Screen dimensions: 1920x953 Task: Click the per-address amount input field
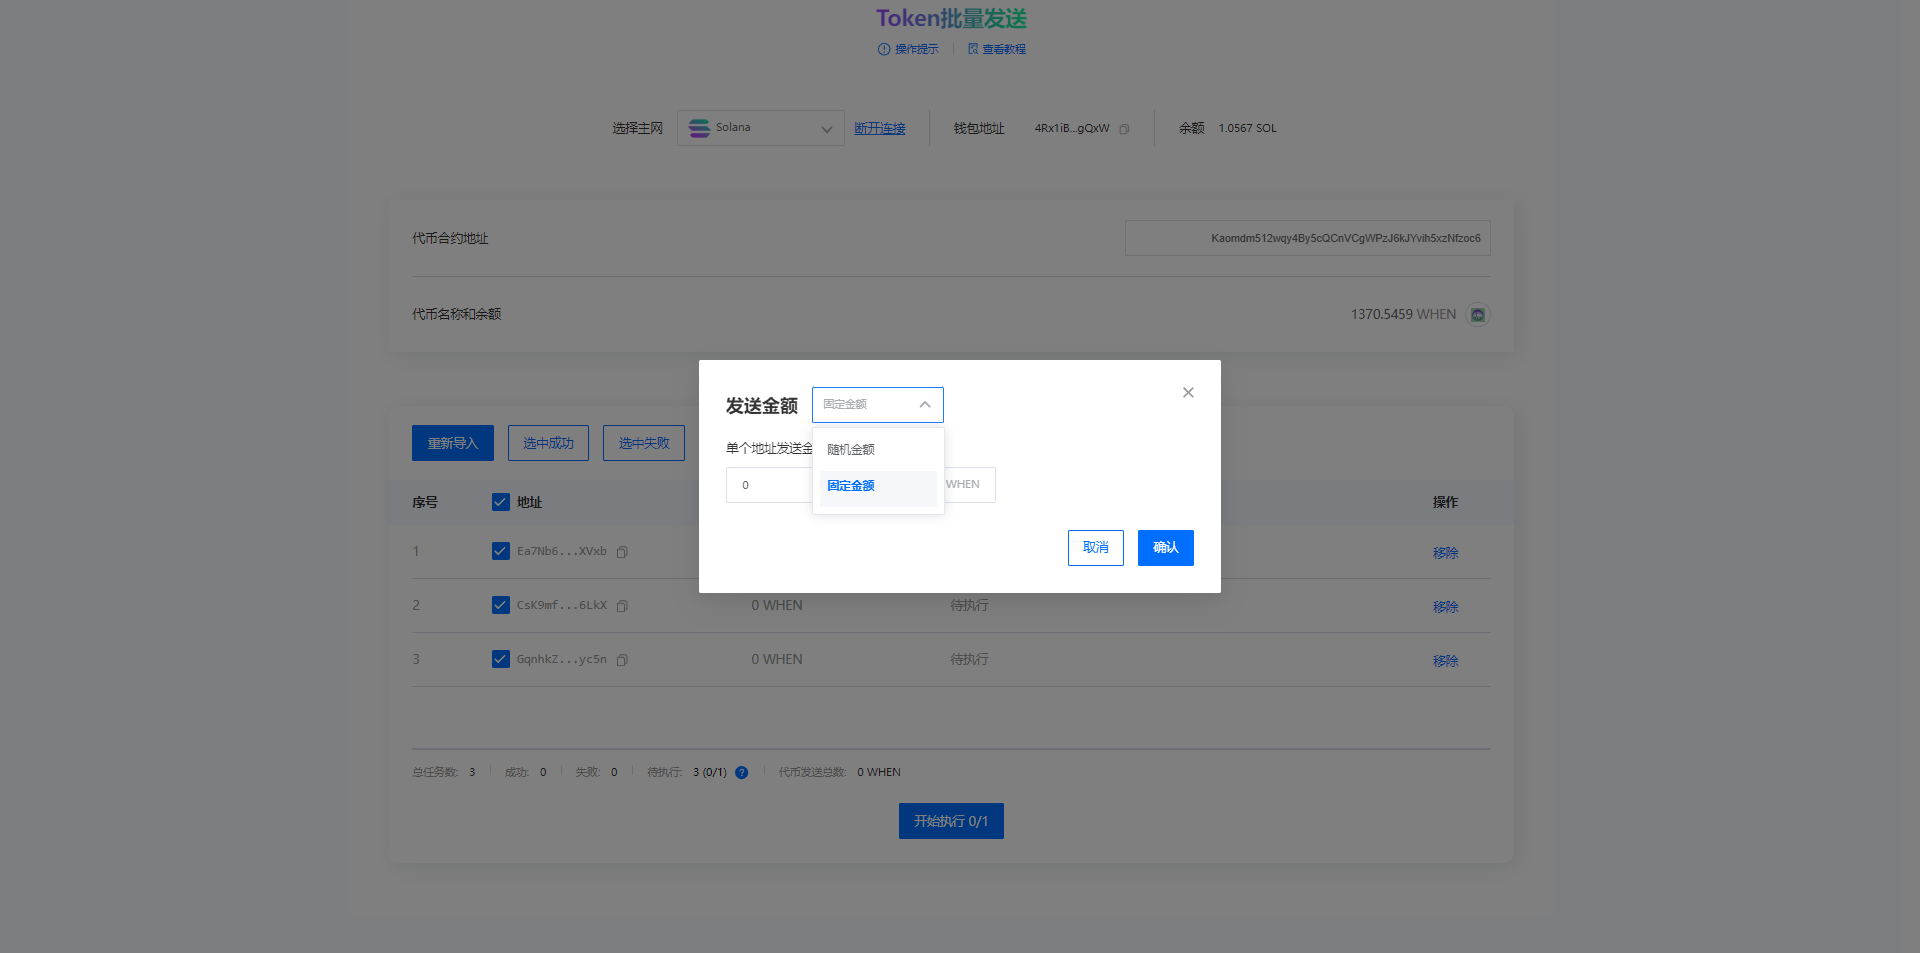(770, 485)
